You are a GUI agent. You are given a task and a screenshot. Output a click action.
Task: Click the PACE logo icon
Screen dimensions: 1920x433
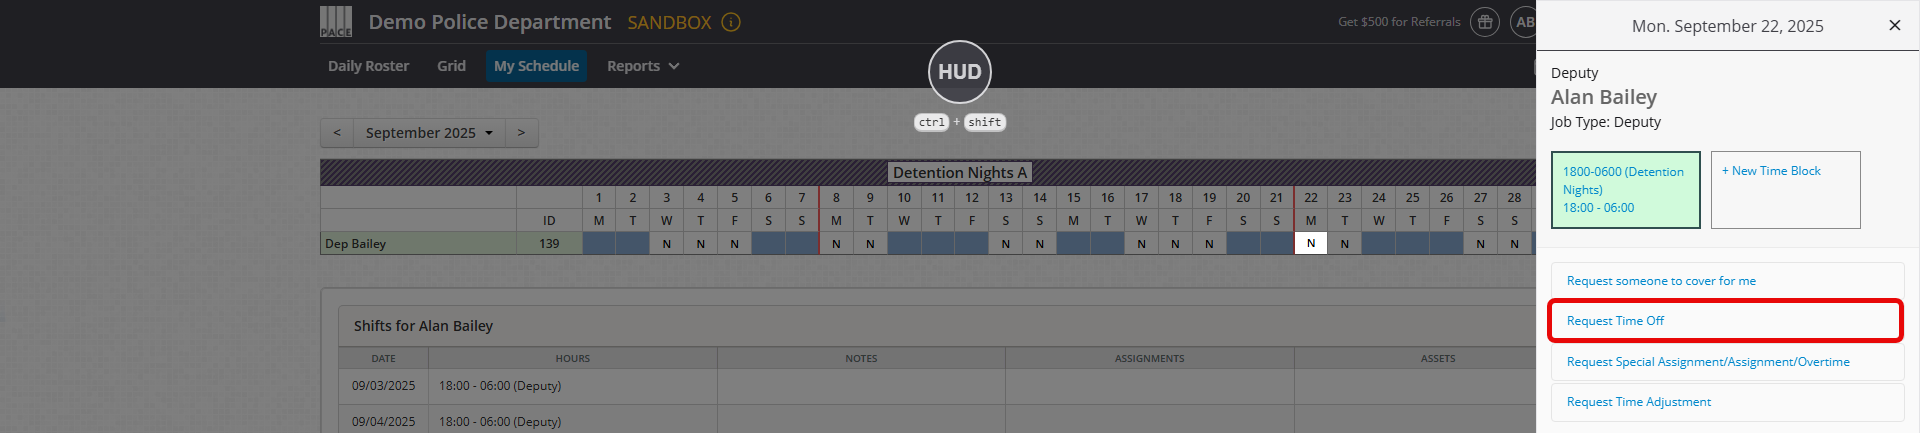pos(336,22)
